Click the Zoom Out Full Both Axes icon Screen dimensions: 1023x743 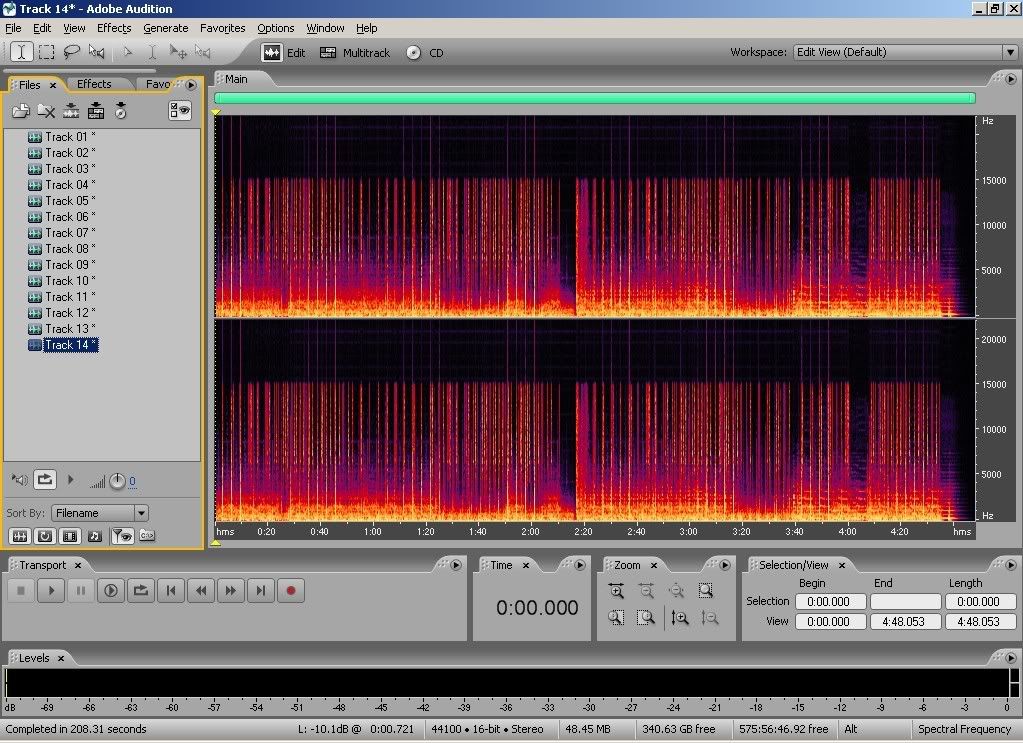point(676,591)
